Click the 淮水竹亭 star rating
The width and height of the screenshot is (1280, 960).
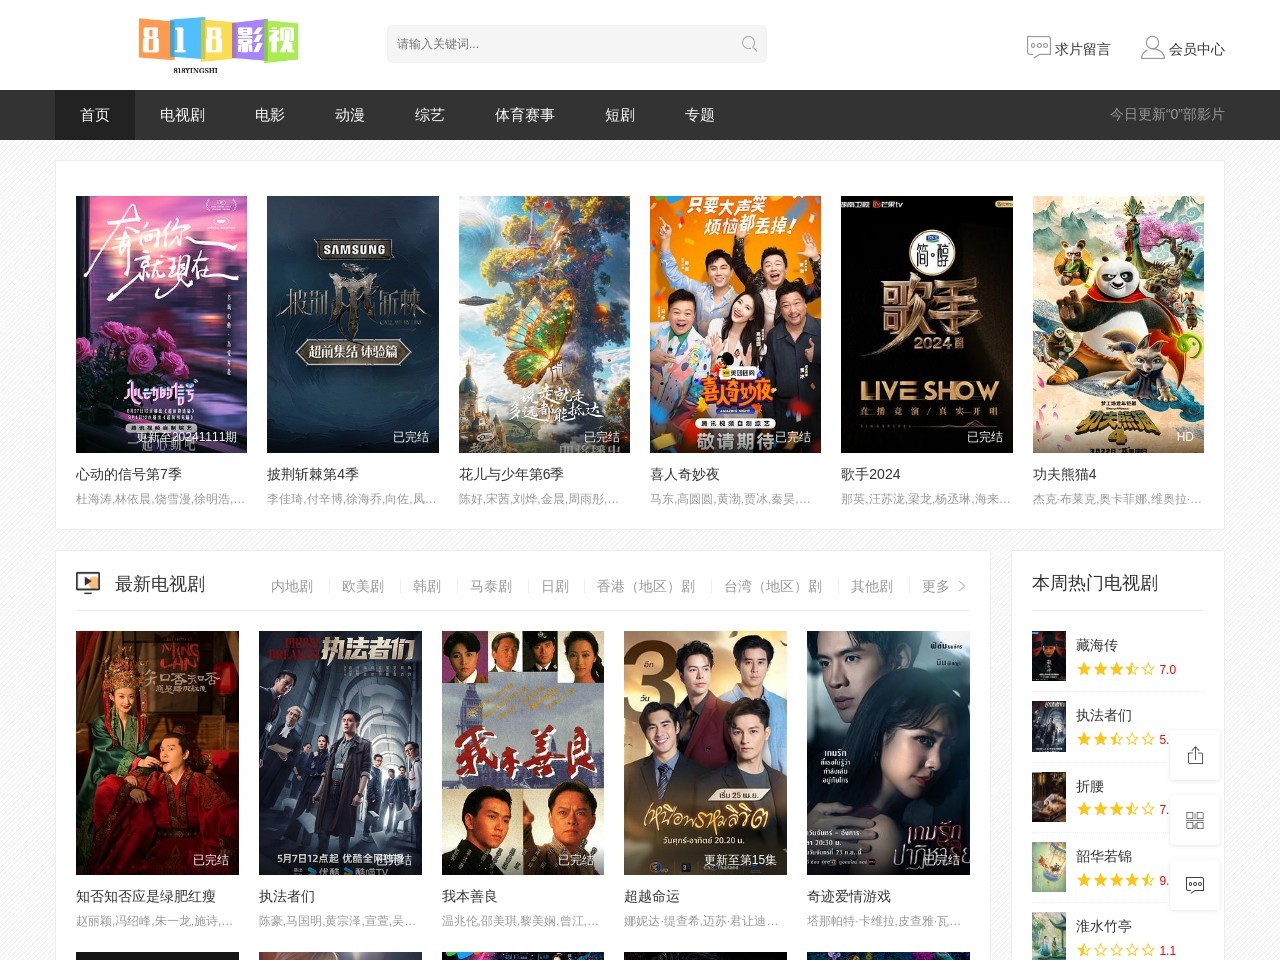1115,950
